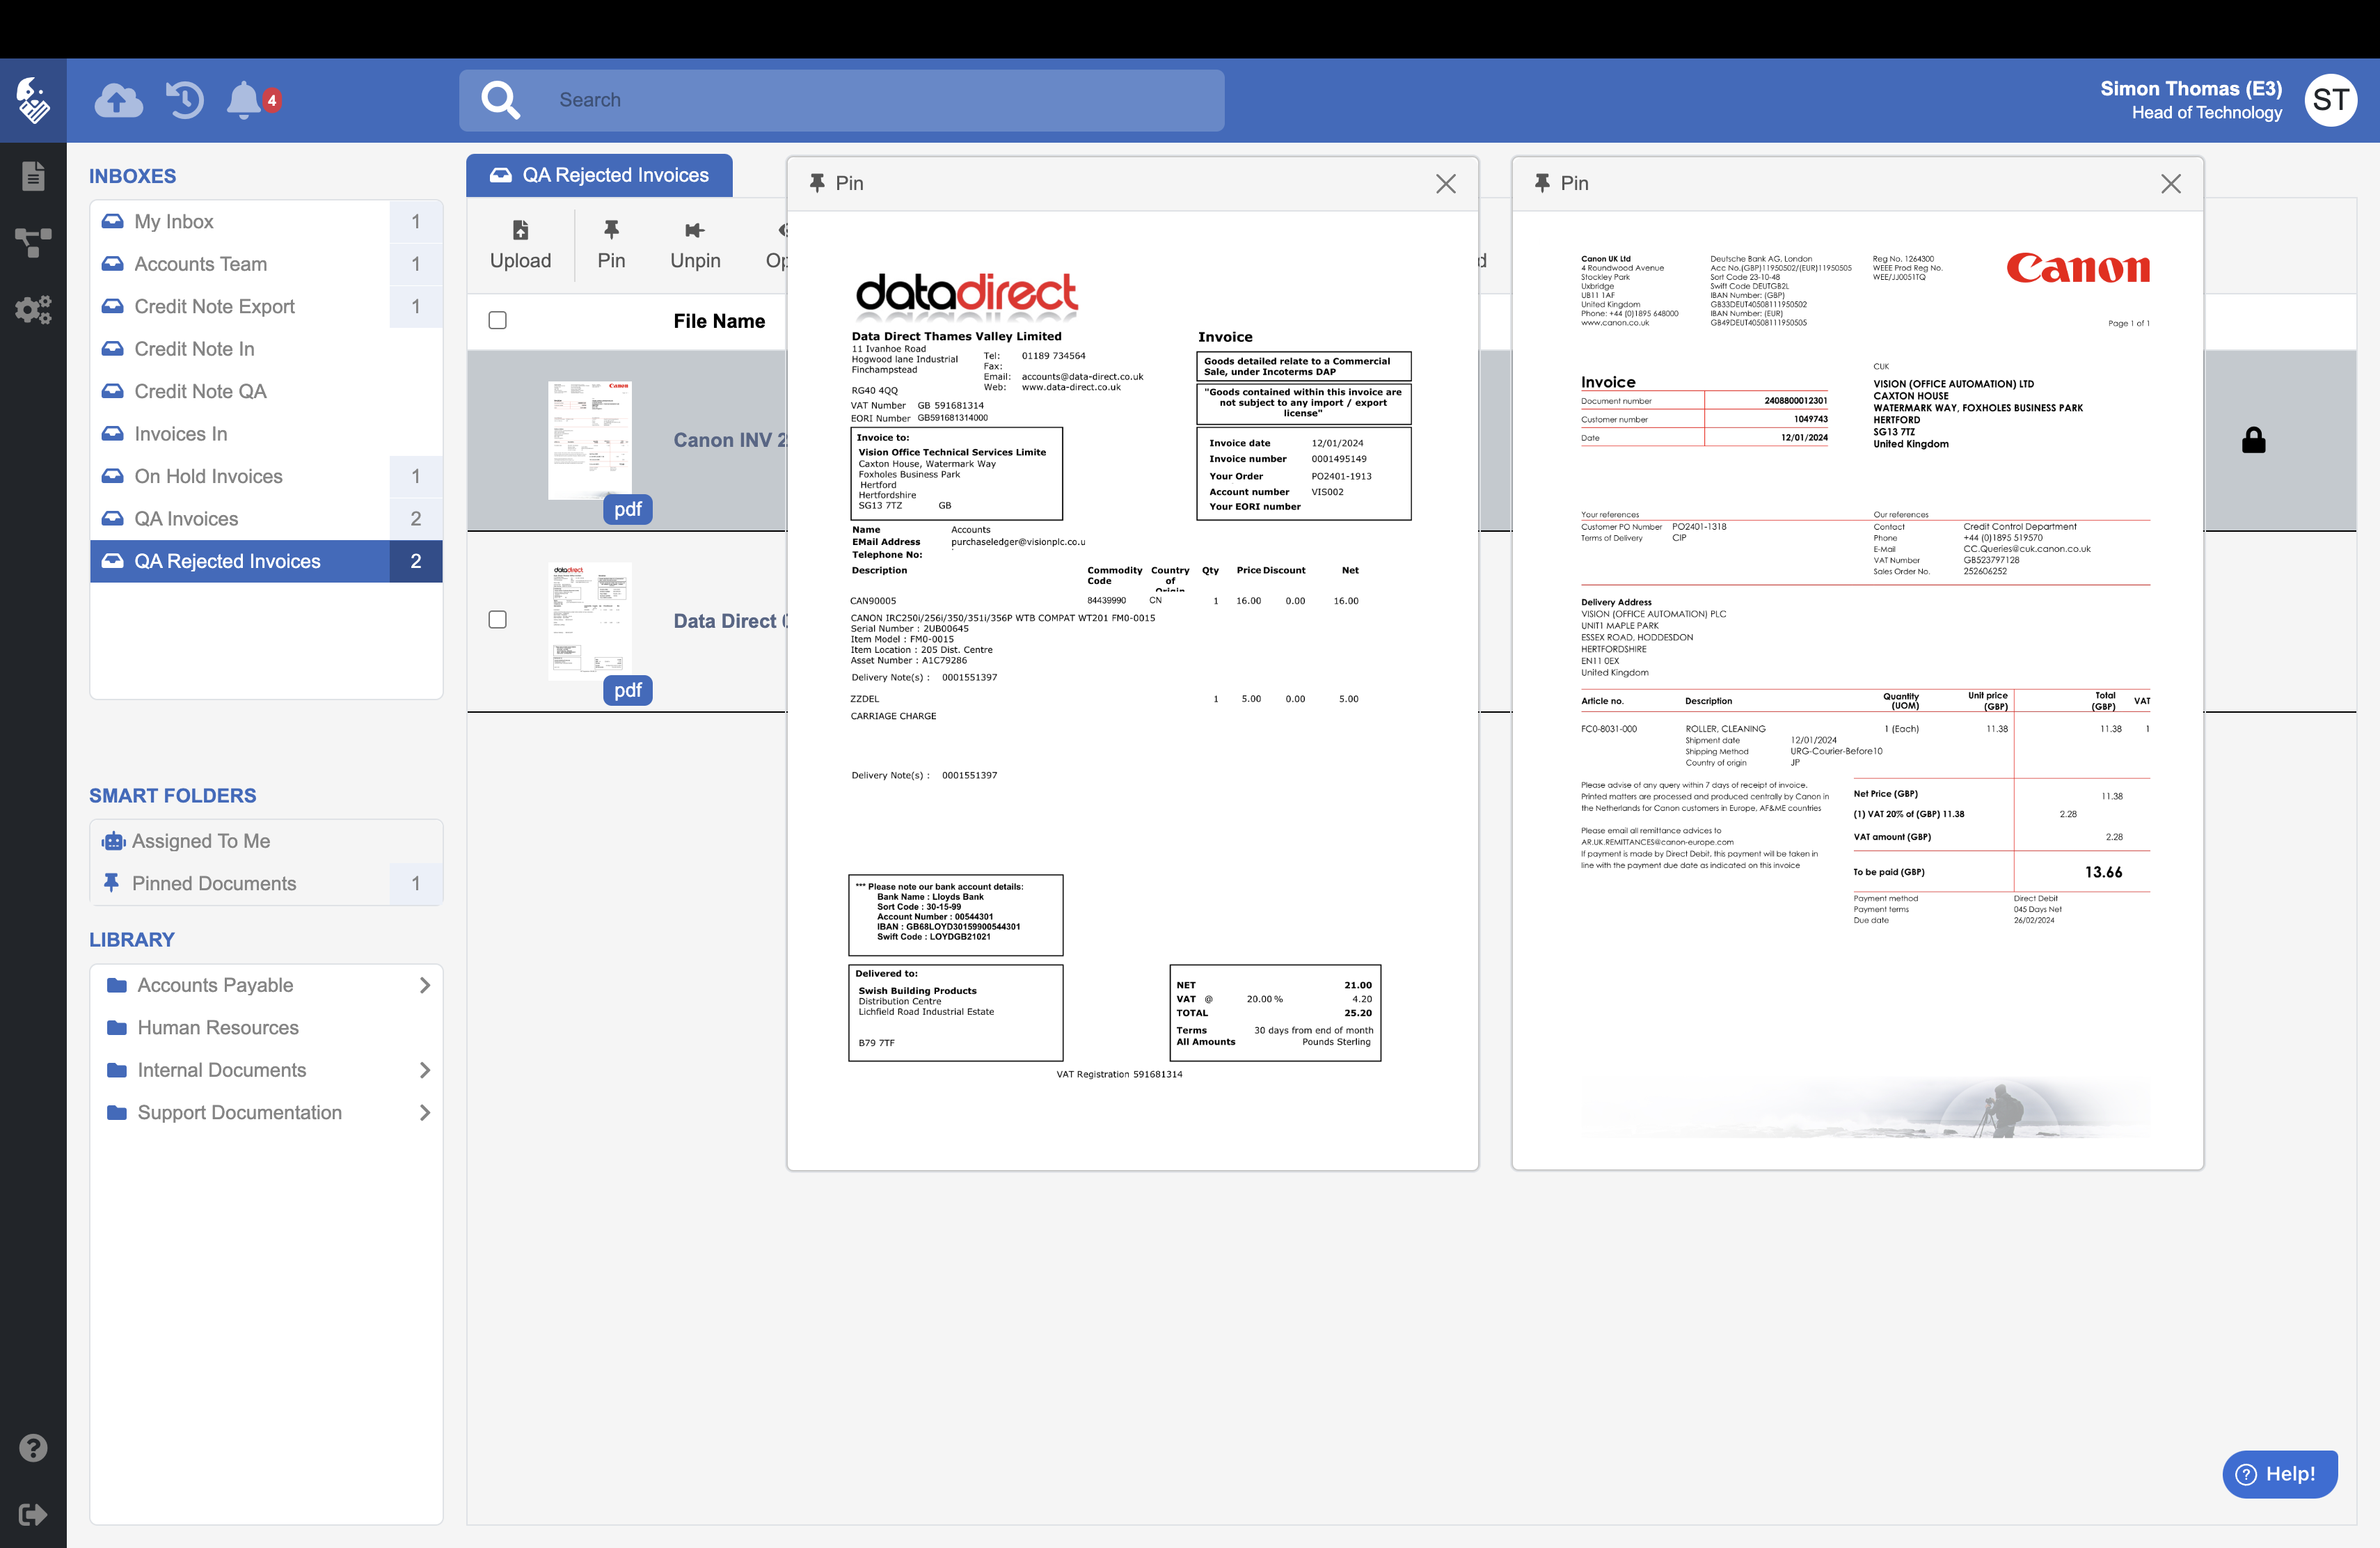The height and width of the screenshot is (1548, 2380).
Task: Click the cloud upload icon in header
Action: pos(118,100)
